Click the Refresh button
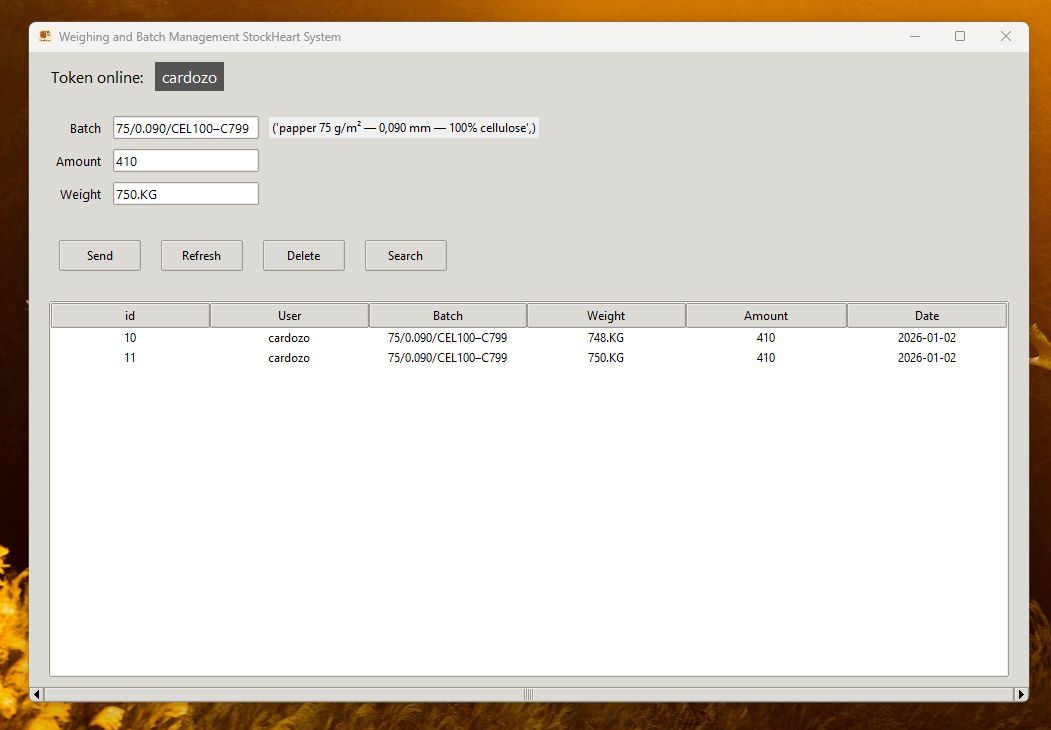The width and height of the screenshot is (1051, 730). tap(201, 256)
